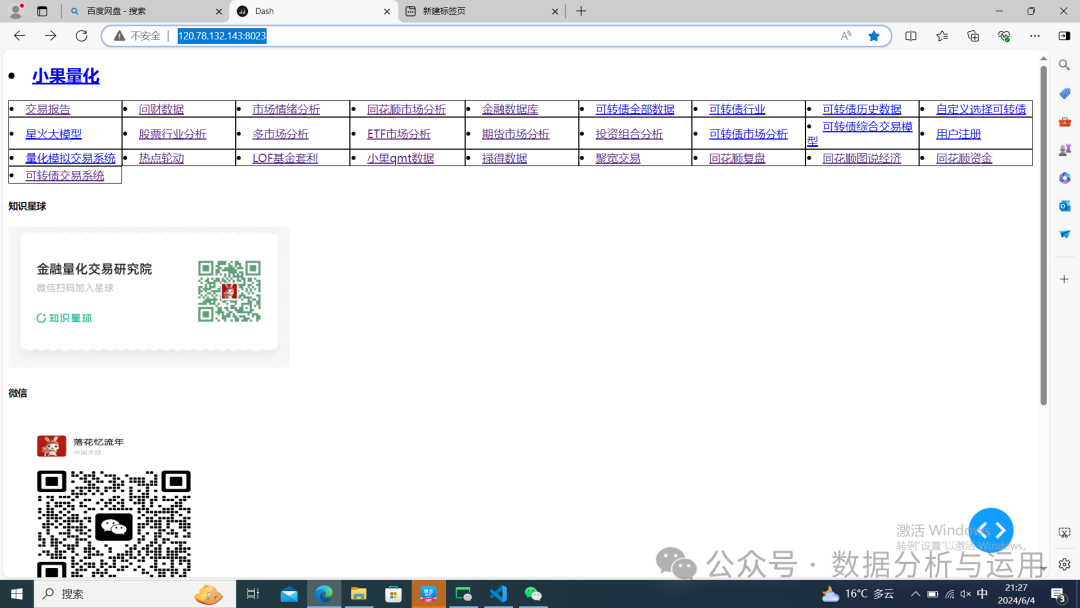1080x608 pixels.
Task: Show hidden system tray icons chevron
Action: tap(915, 594)
